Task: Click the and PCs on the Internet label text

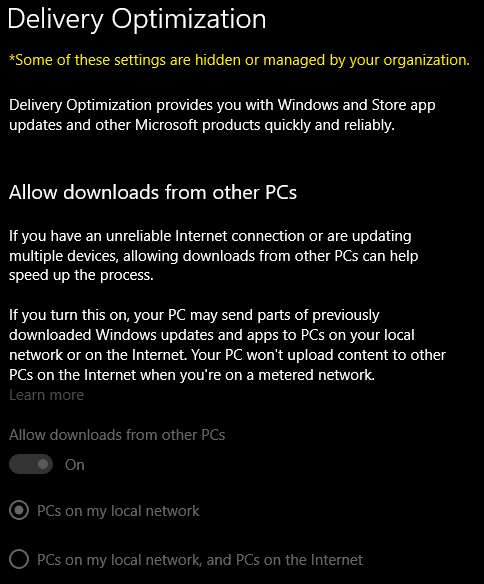Action: [285, 560]
